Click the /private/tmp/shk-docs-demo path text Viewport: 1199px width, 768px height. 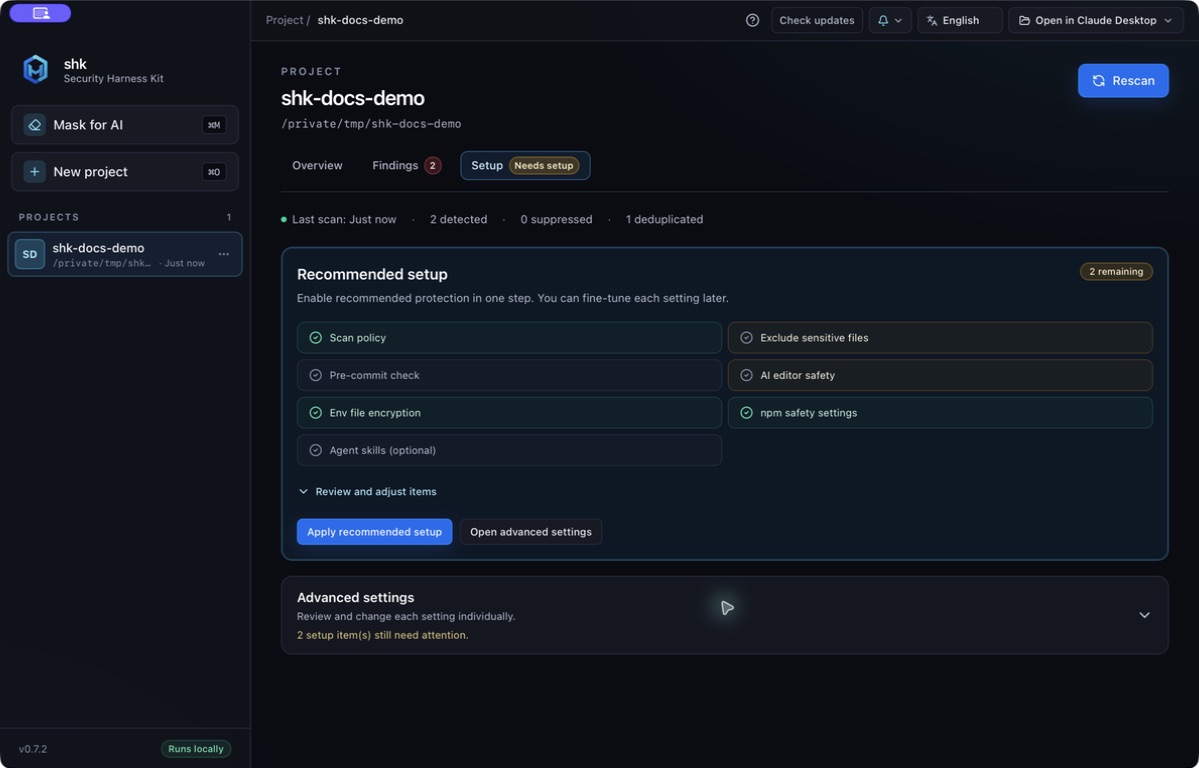pyautogui.click(x=371, y=124)
